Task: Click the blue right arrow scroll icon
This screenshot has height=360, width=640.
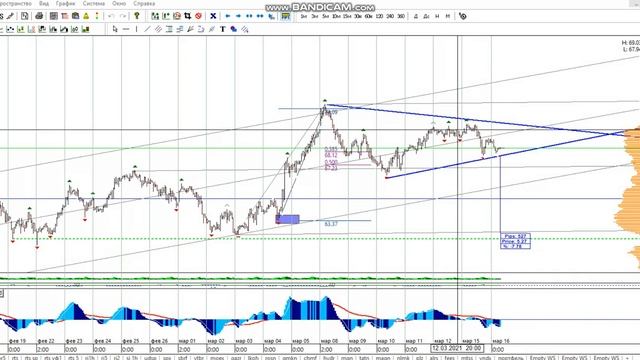Action: [x=238, y=16]
